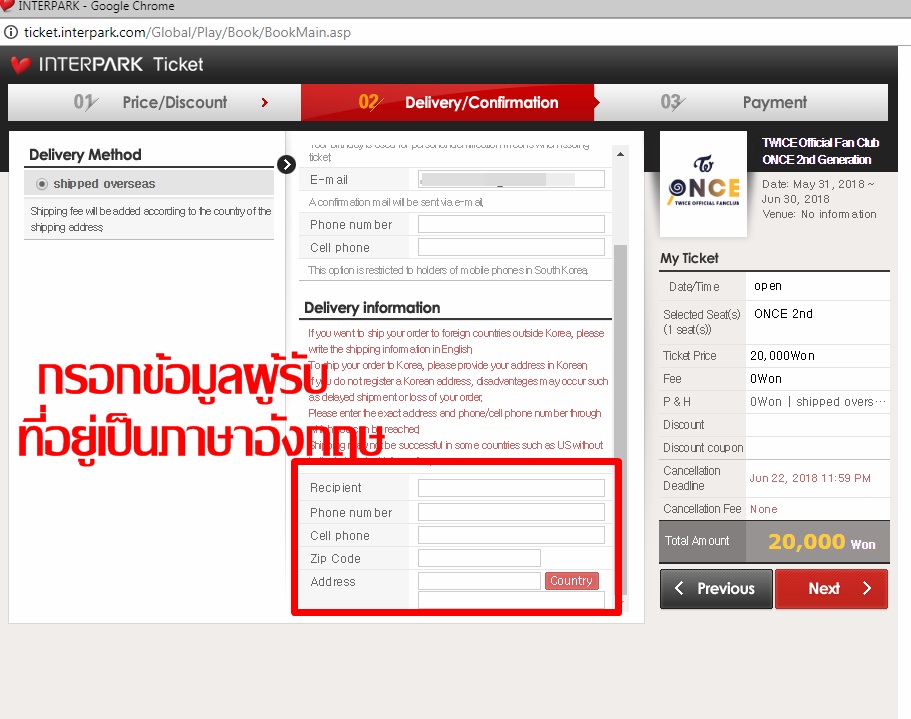
Task: Click the Cell phone field above Zip Code
Action: pyautogui.click(x=511, y=535)
